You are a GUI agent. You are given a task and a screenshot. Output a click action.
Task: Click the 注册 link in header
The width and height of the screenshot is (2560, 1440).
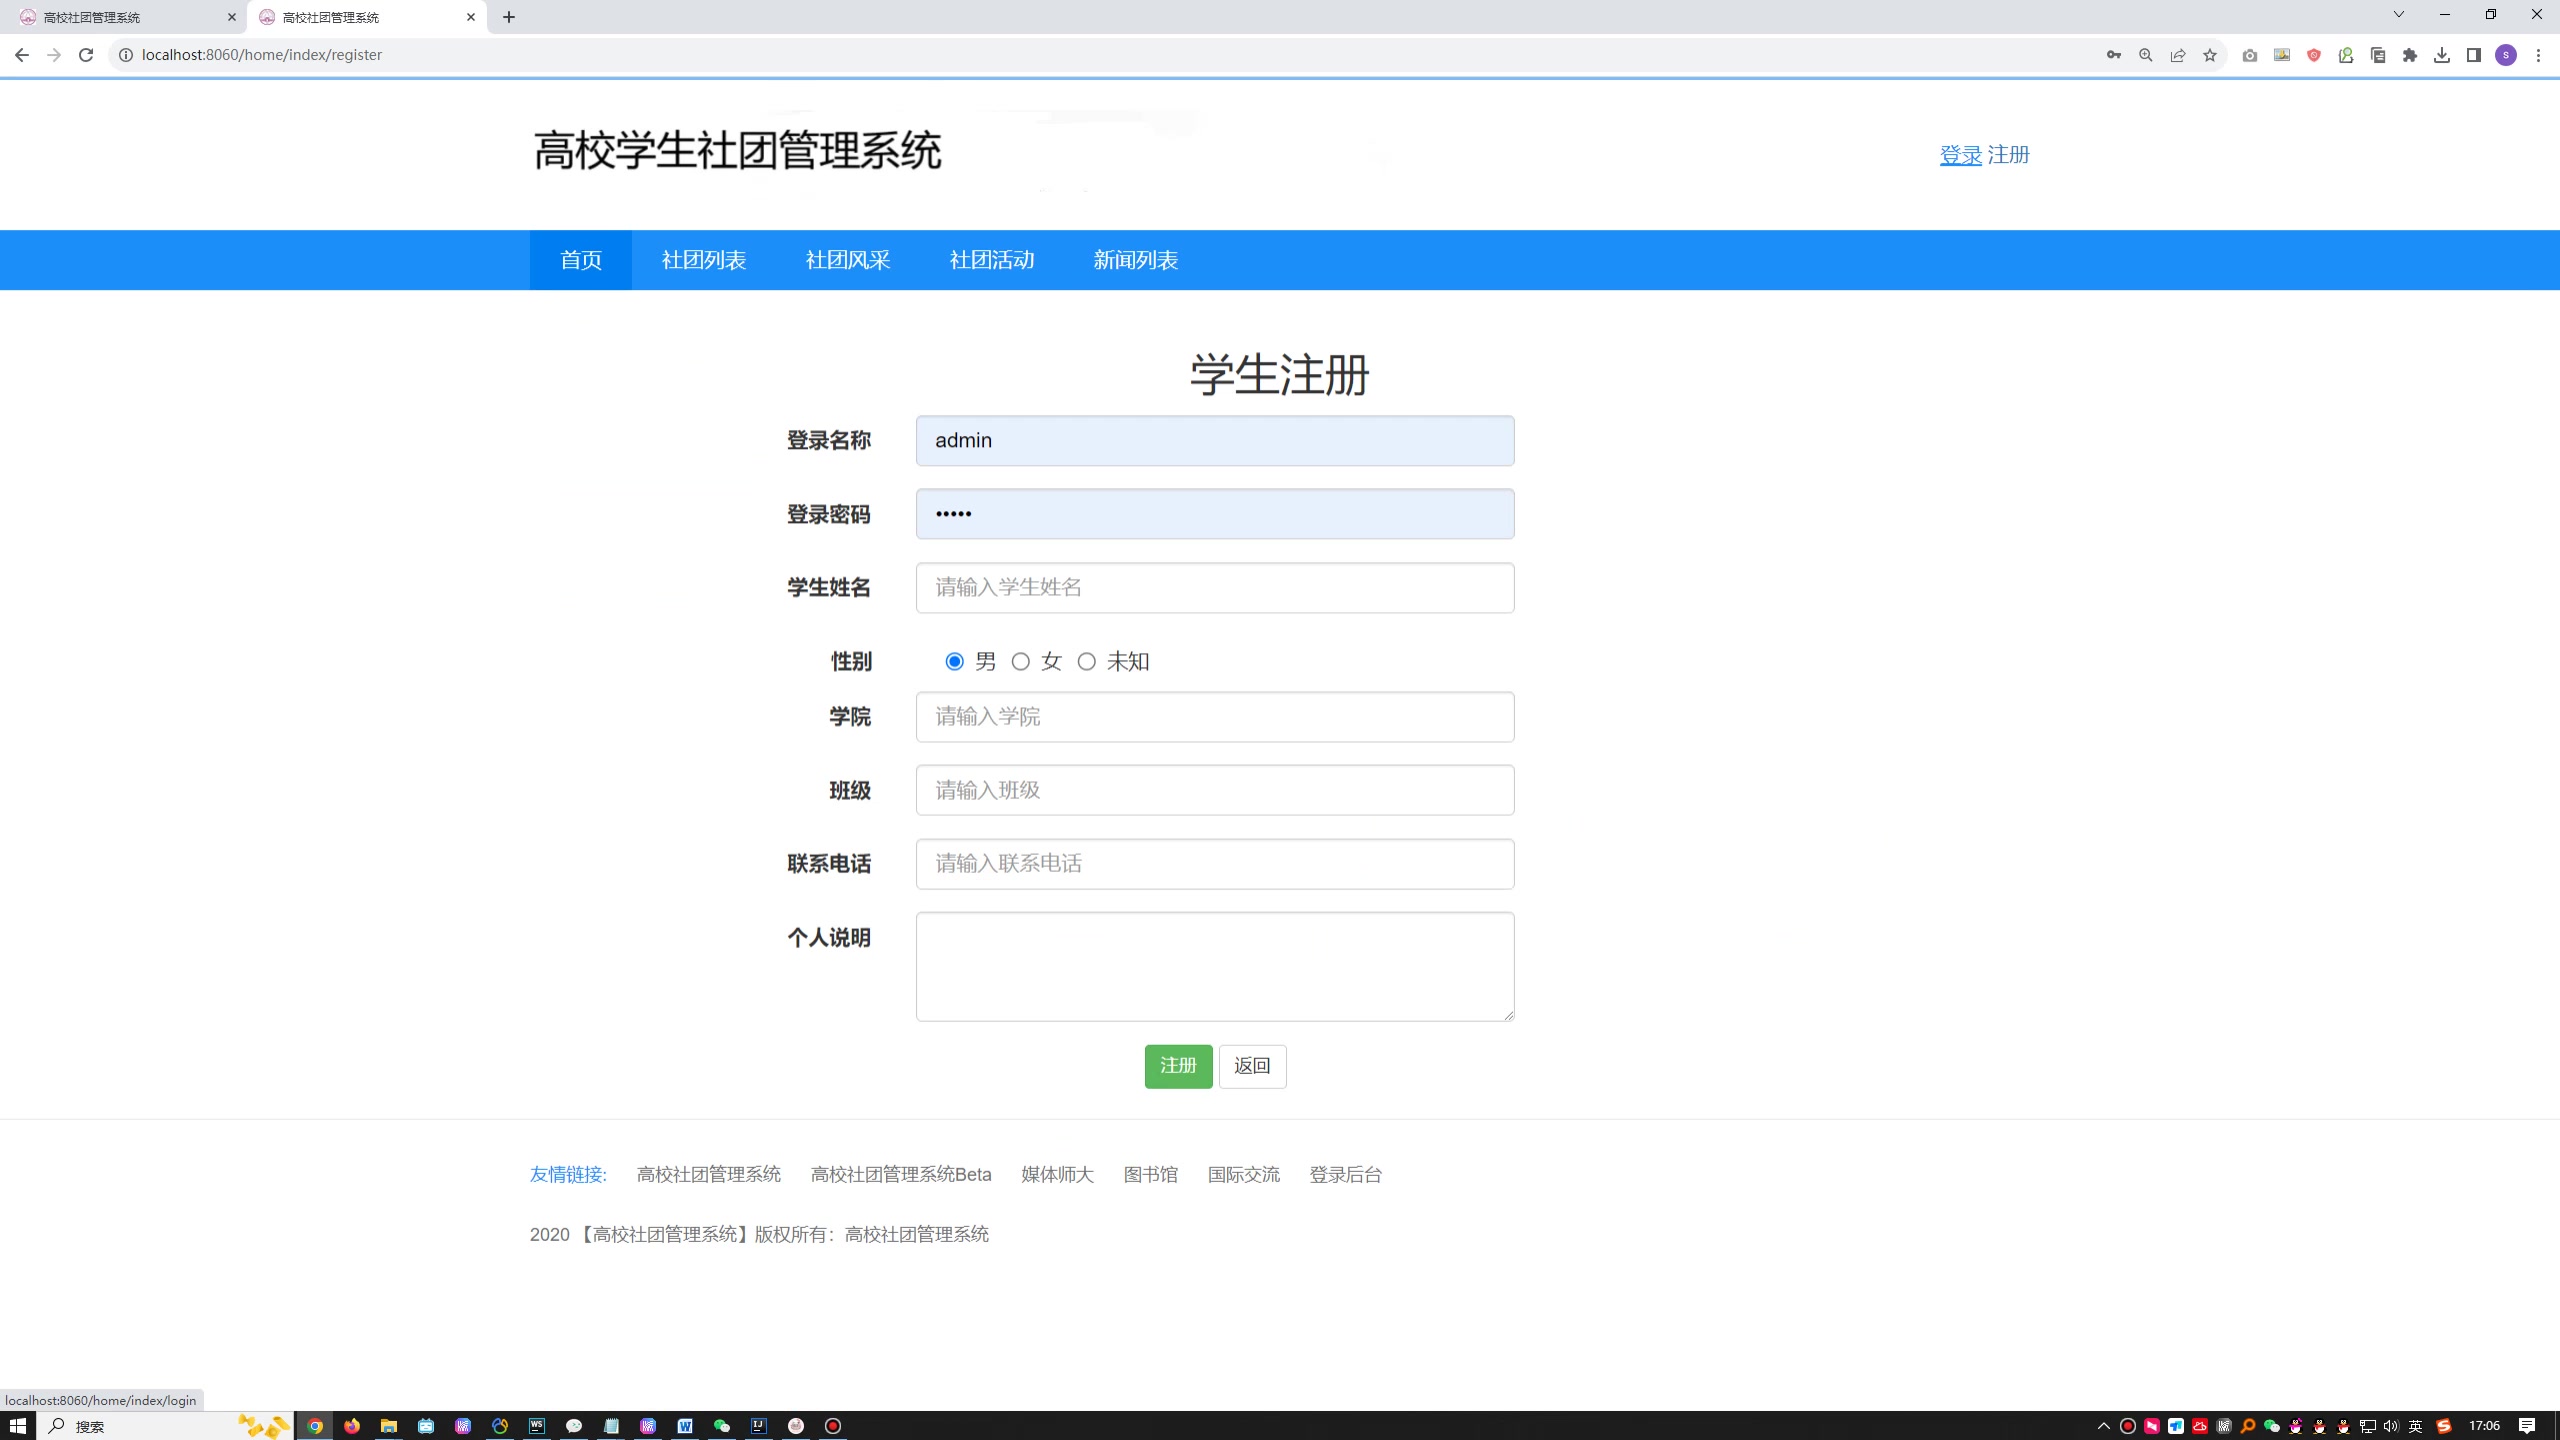pyautogui.click(x=2008, y=155)
